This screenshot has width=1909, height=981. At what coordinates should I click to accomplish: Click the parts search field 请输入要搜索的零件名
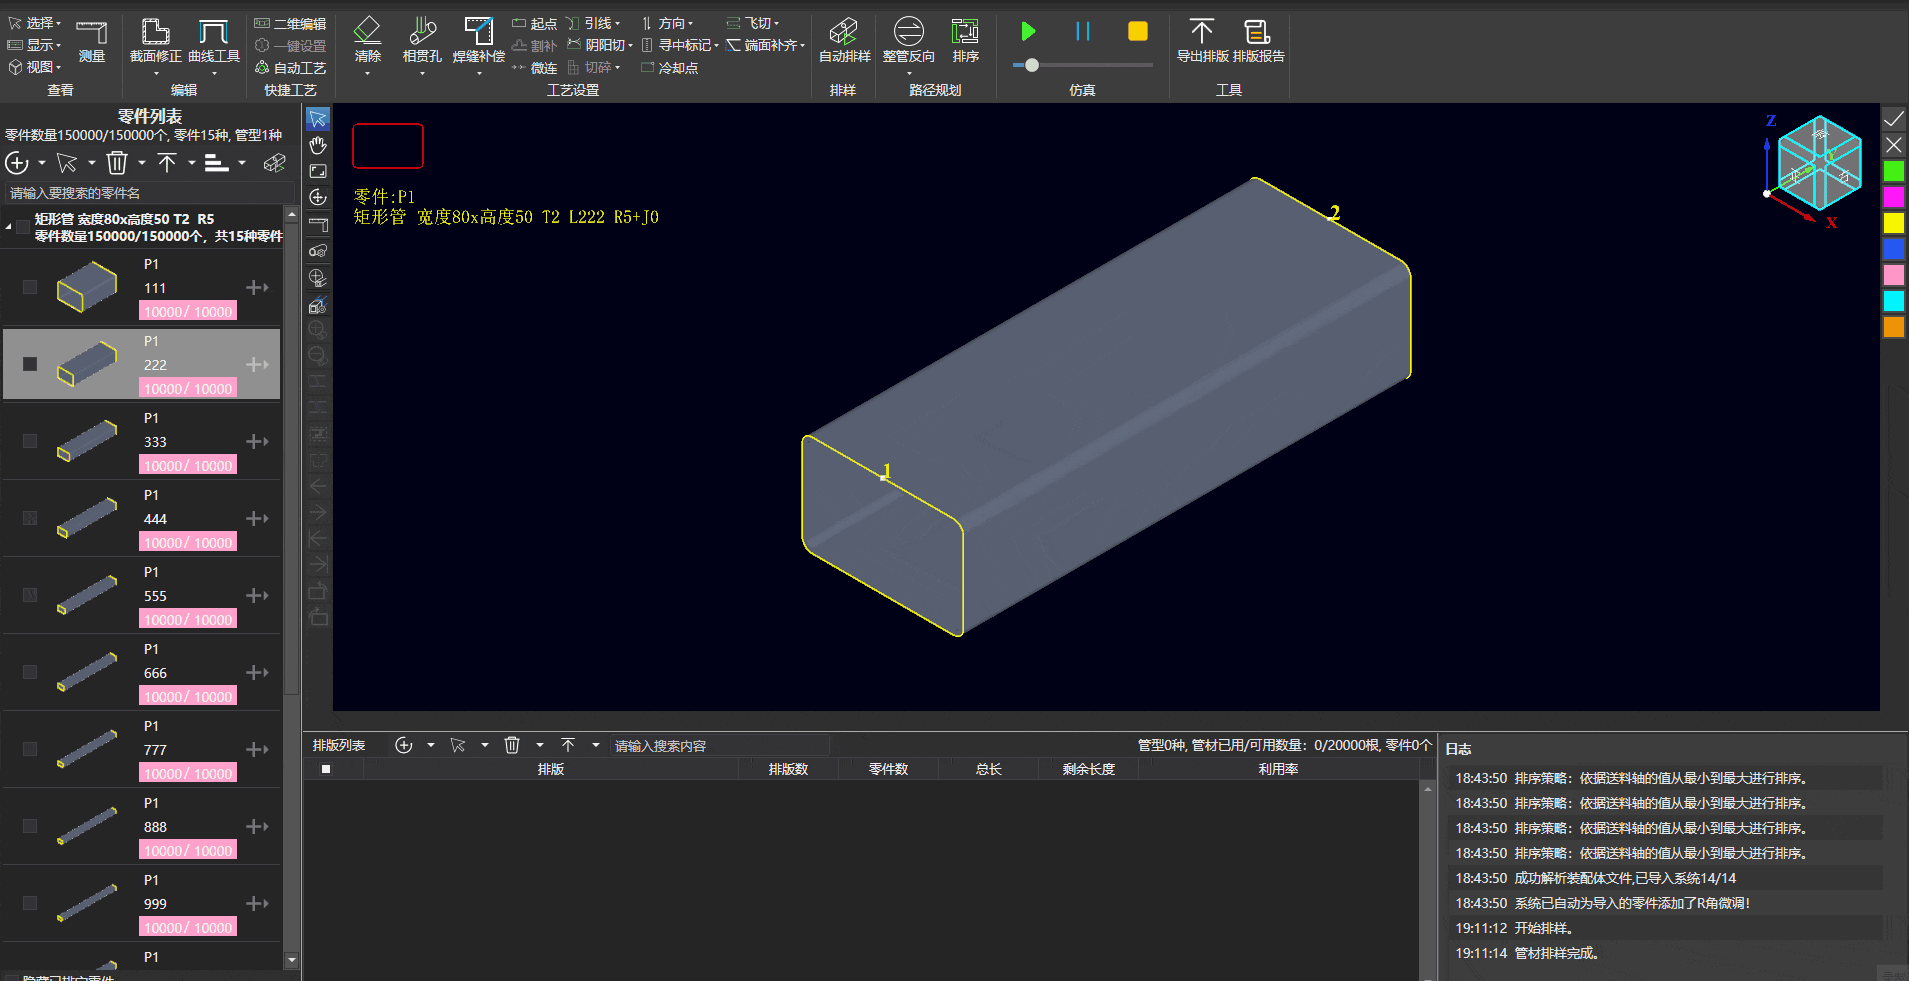click(x=150, y=193)
